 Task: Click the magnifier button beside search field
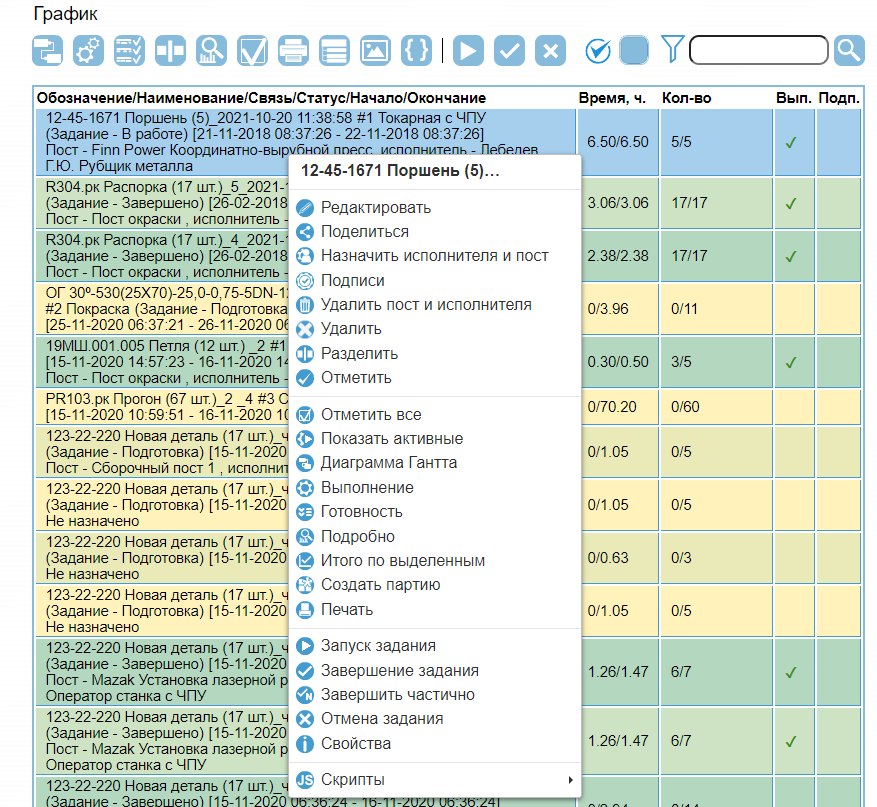(848, 50)
